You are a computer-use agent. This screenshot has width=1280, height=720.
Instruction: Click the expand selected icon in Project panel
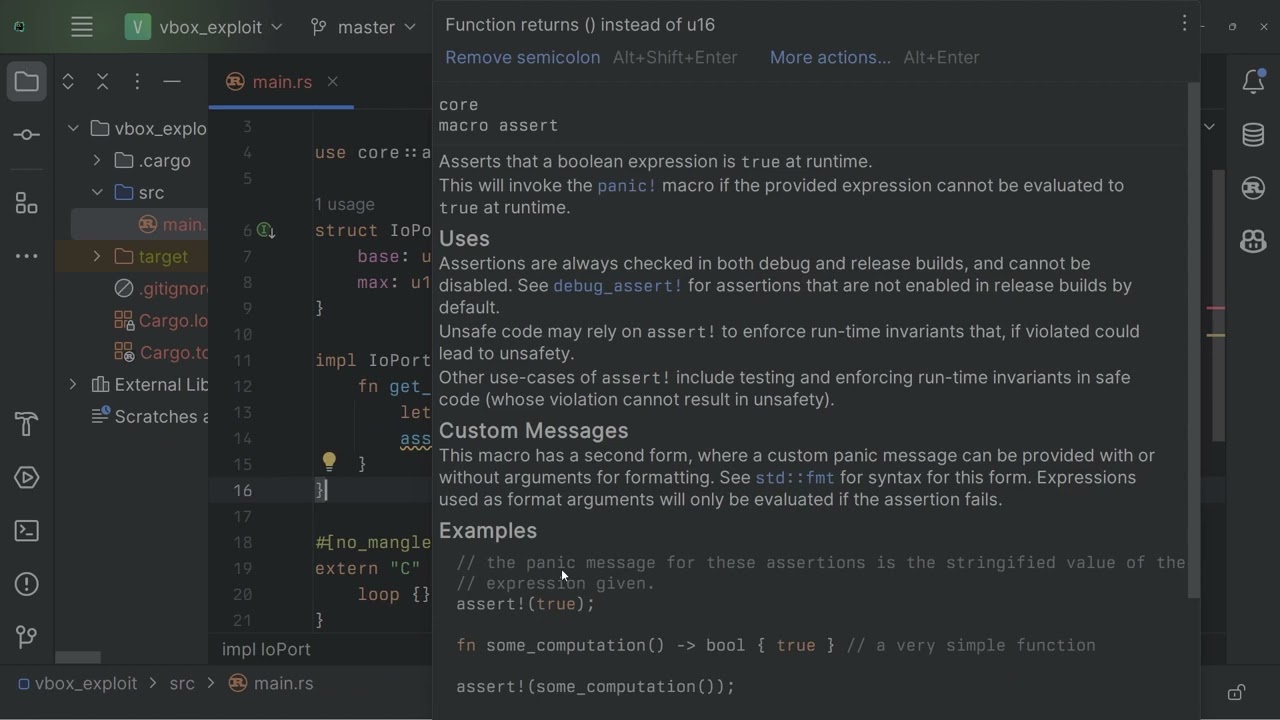click(68, 82)
